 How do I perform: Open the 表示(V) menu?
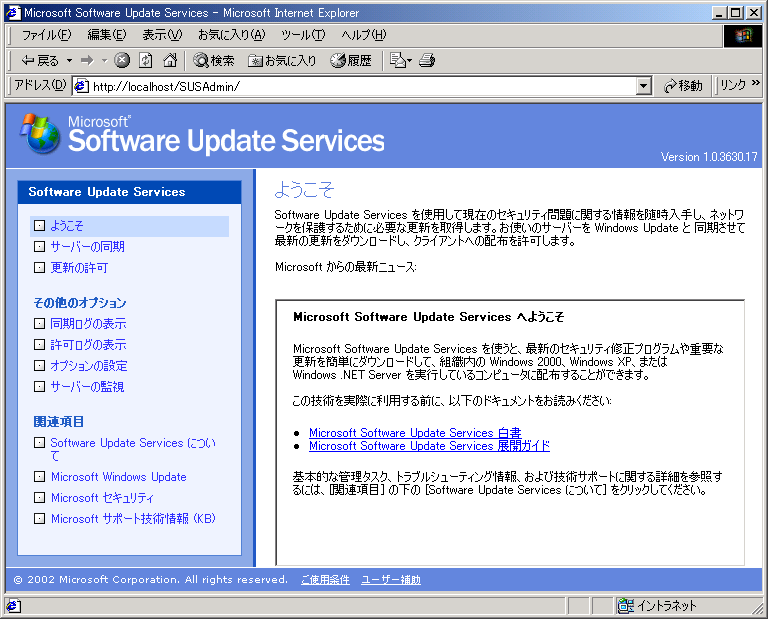(162, 35)
